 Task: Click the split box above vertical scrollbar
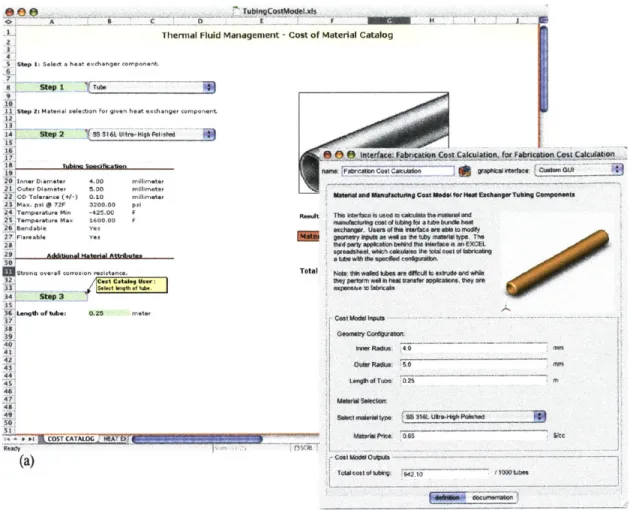(x=543, y=20)
